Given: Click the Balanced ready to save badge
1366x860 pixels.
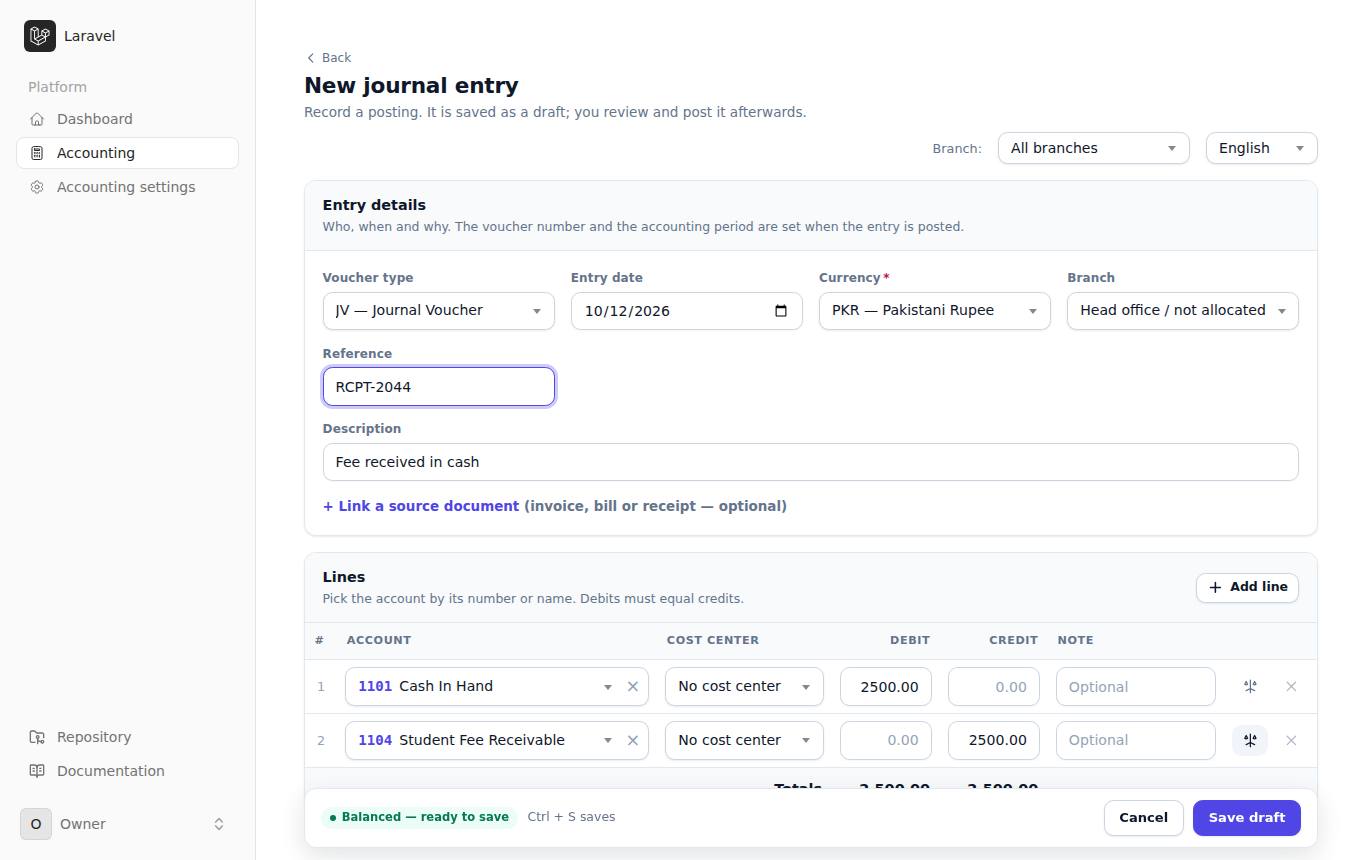Looking at the screenshot, I should pyautogui.click(x=419, y=817).
